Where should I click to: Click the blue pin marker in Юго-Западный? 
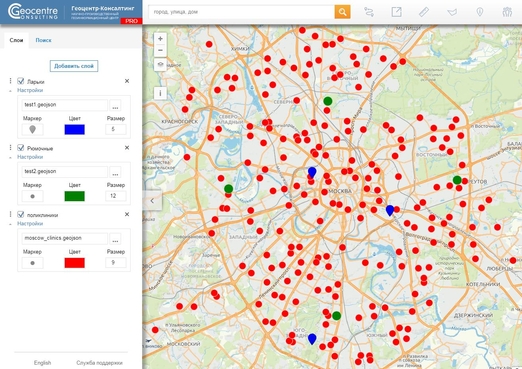[312, 339]
